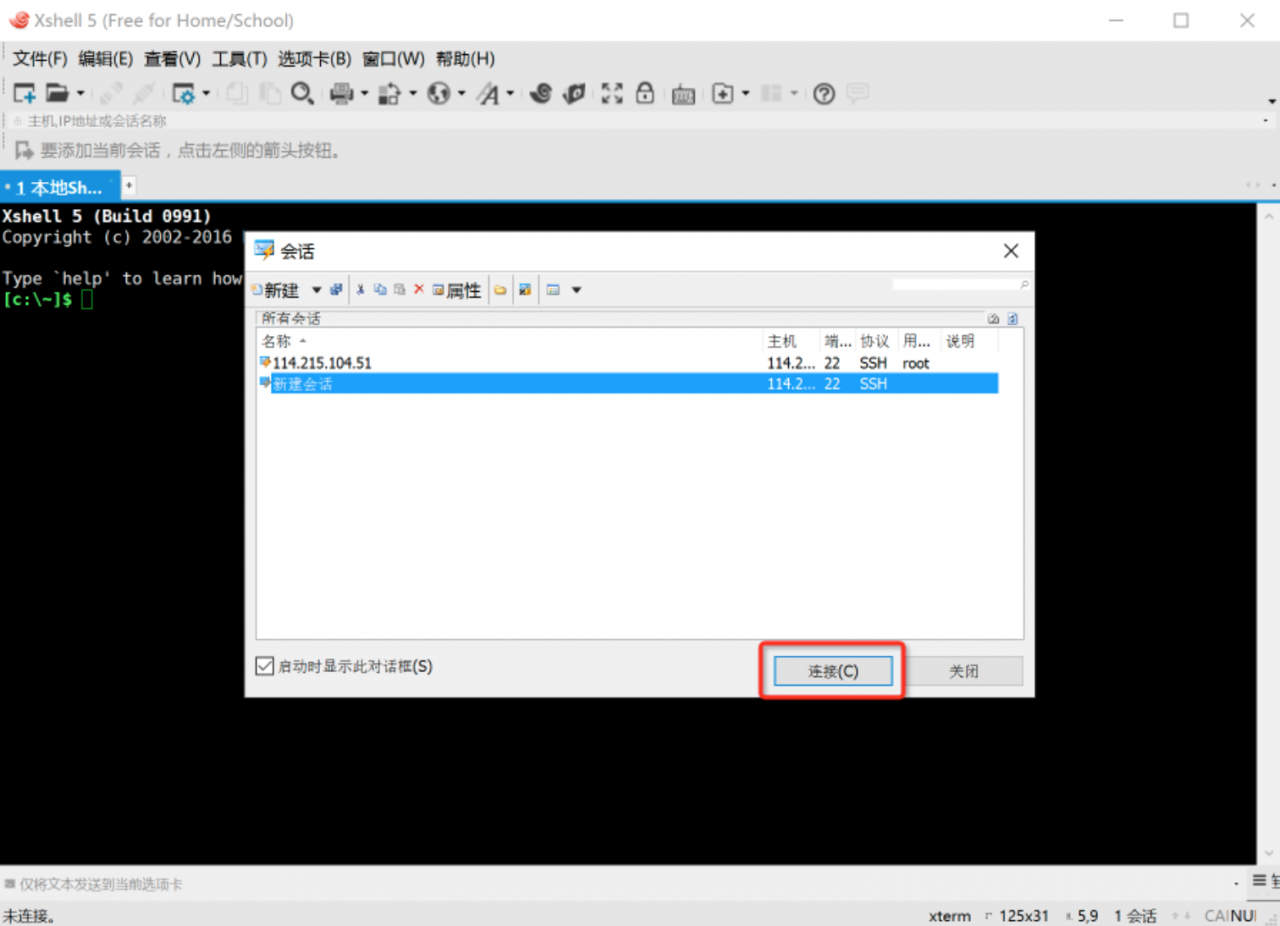Viewport: 1280px width, 926px height.
Task: Click the host address input field
Action: (x=640, y=121)
